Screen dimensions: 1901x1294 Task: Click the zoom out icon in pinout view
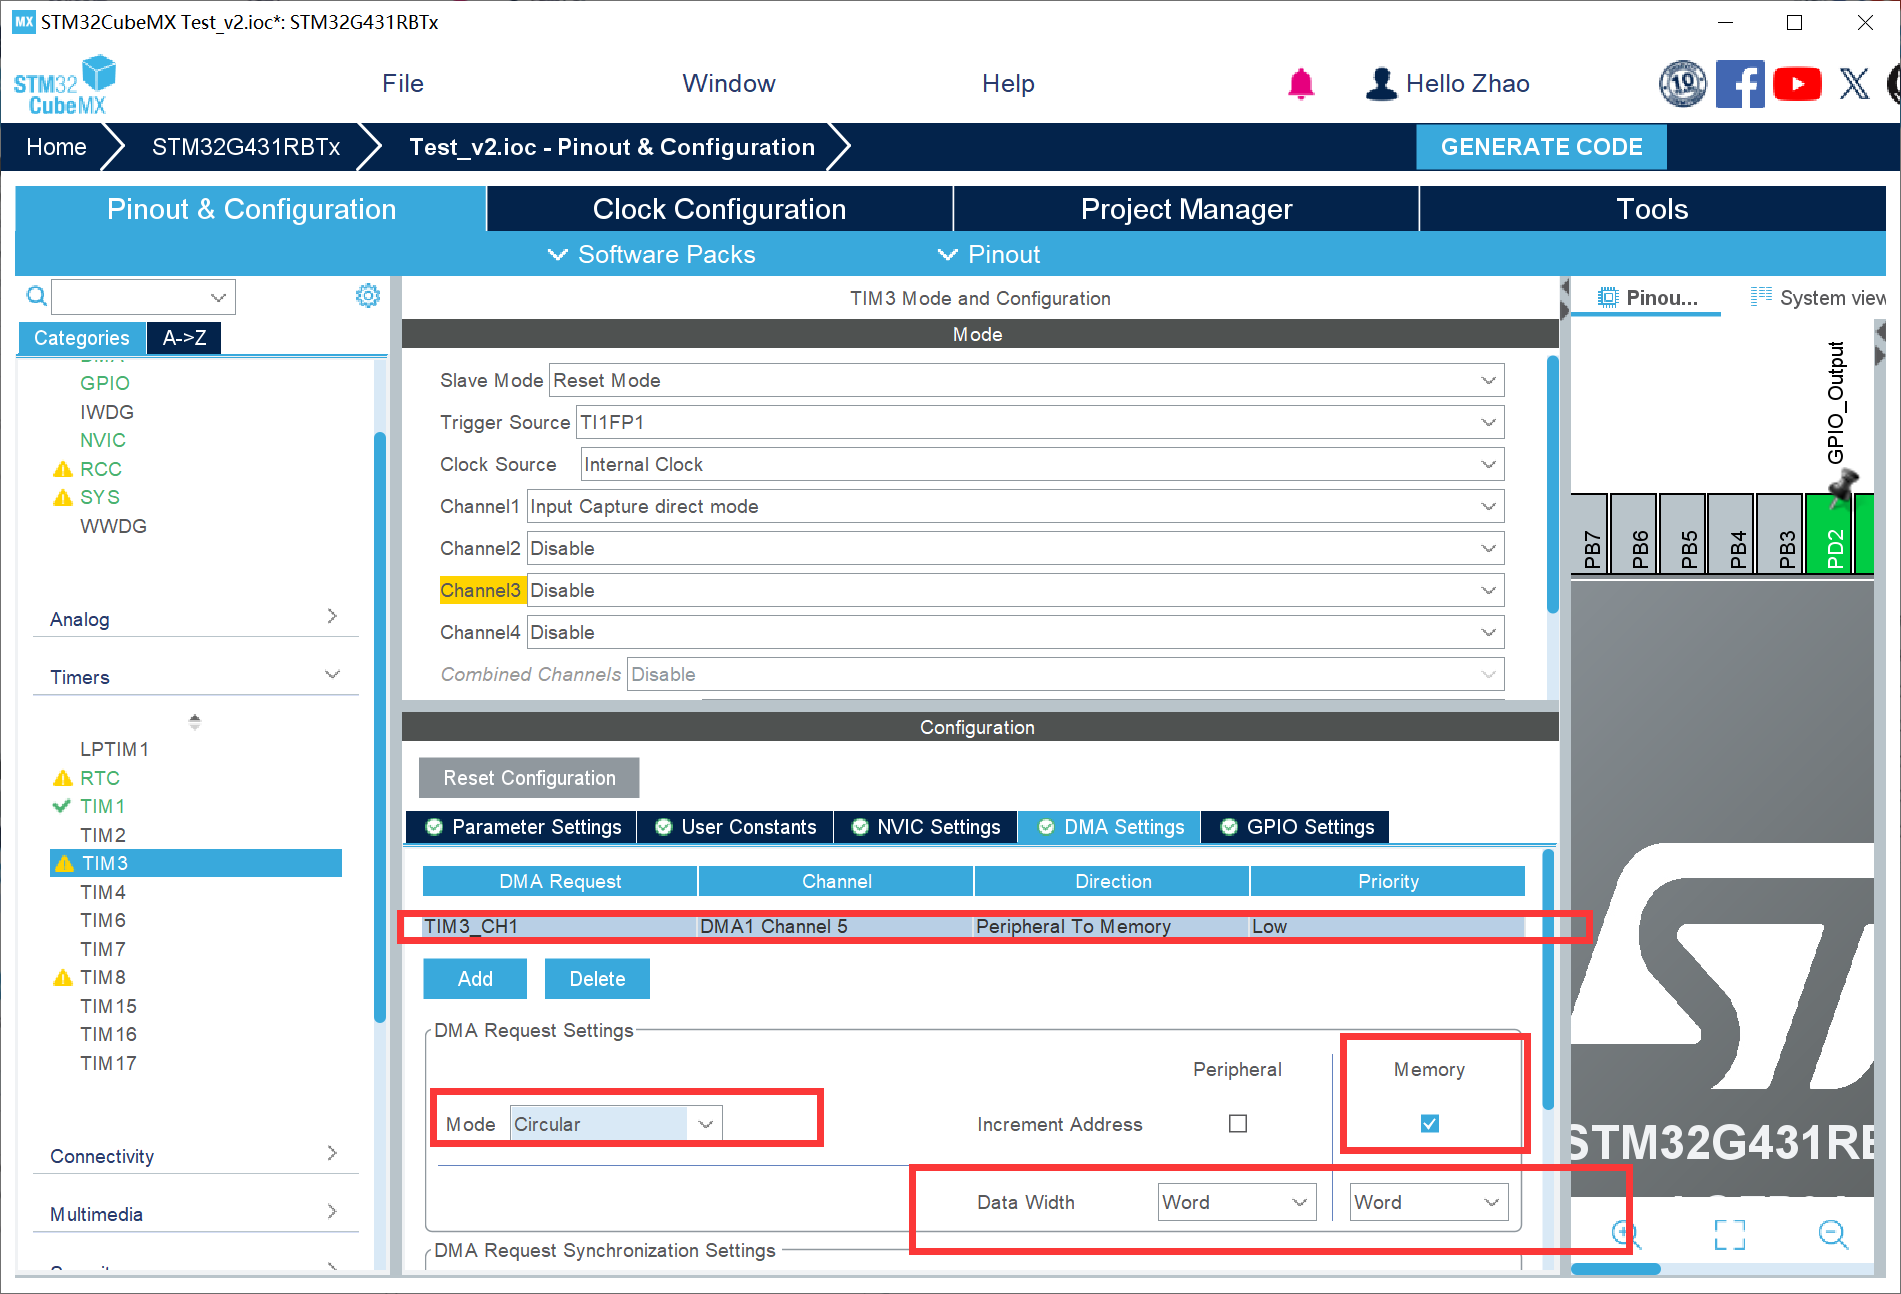(1832, 1234)
